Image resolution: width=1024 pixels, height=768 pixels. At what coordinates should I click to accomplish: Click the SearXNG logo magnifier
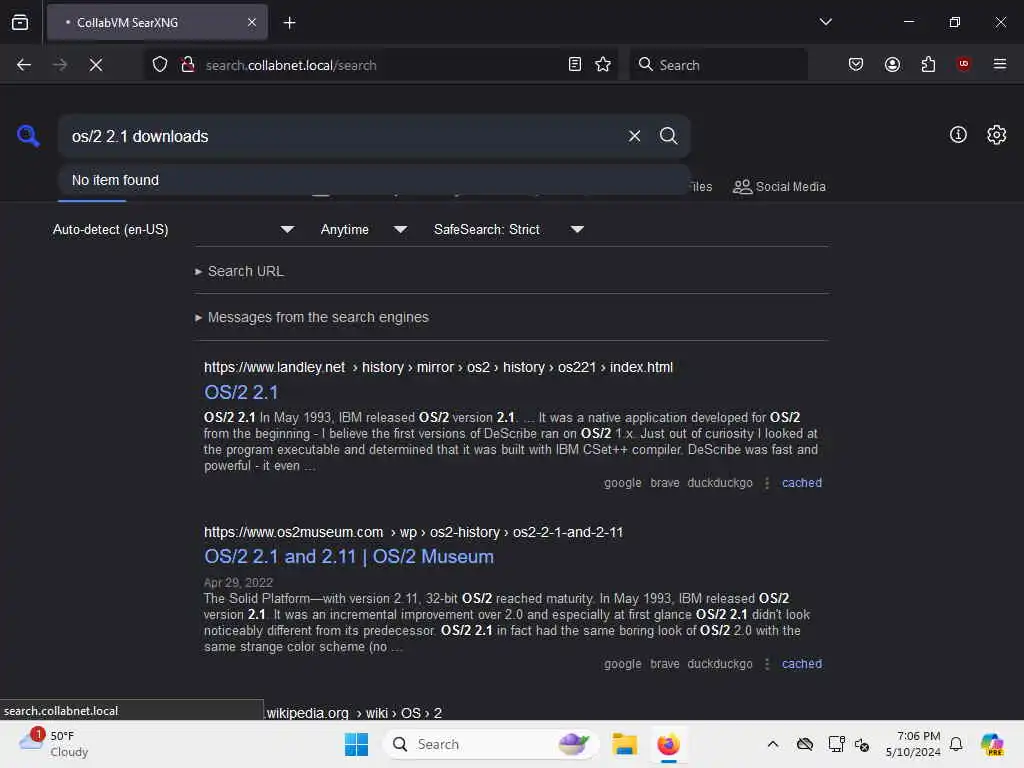[28, 136]
